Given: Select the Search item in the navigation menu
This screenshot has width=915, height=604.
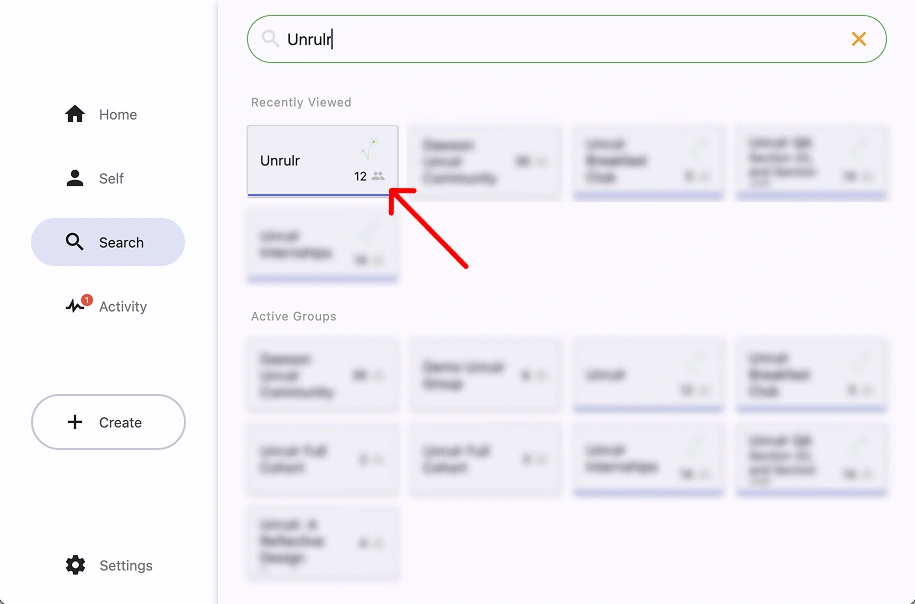Looking at the screenshot, I should [108, 241].
